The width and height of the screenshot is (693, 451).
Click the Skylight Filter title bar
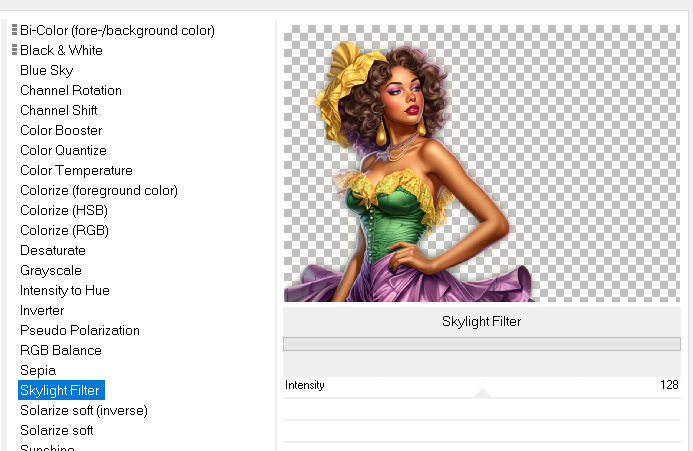click(481, 321)
